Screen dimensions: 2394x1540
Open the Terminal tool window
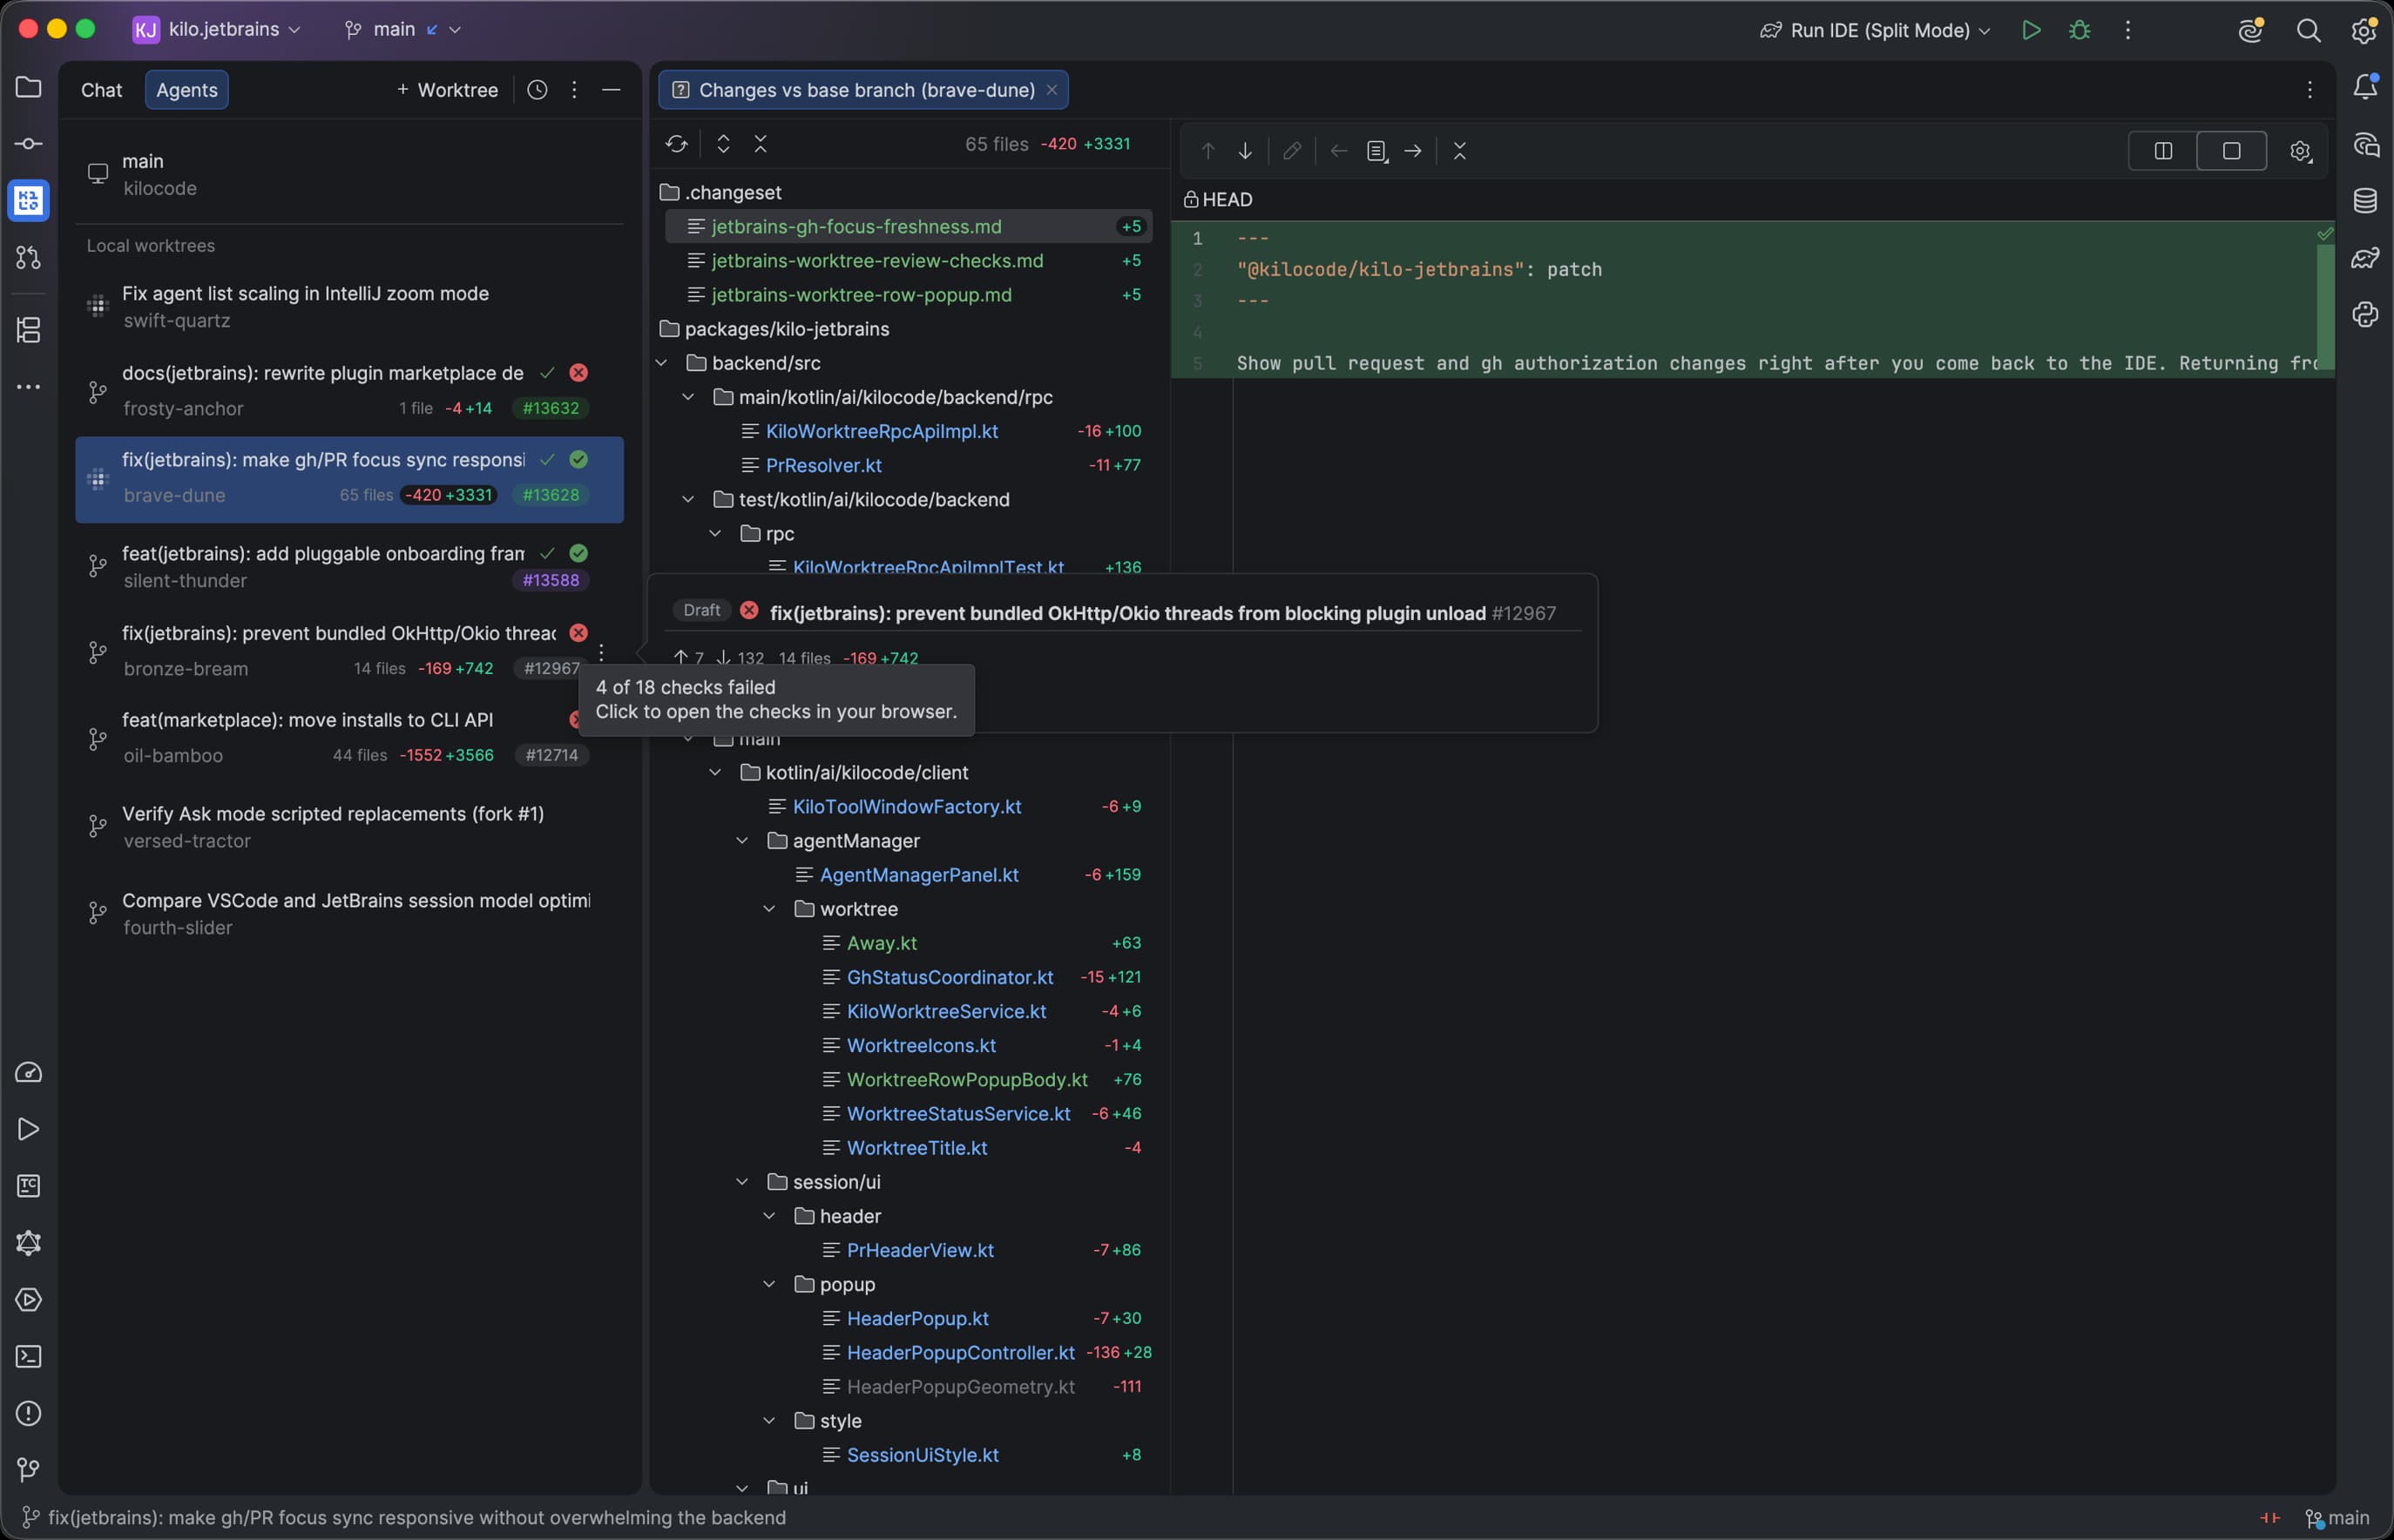click(28, 1357)
